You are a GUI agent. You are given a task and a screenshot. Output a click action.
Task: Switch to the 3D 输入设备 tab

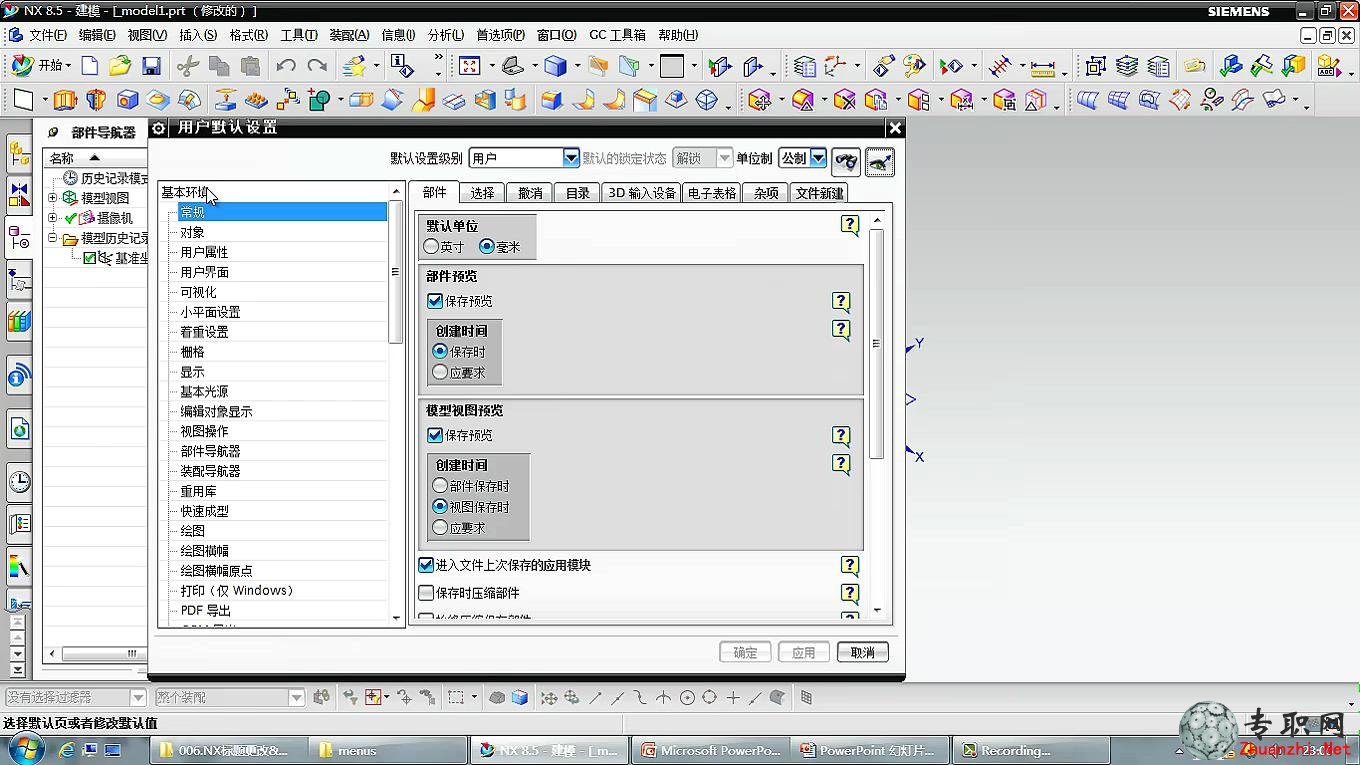pos(642,193)
